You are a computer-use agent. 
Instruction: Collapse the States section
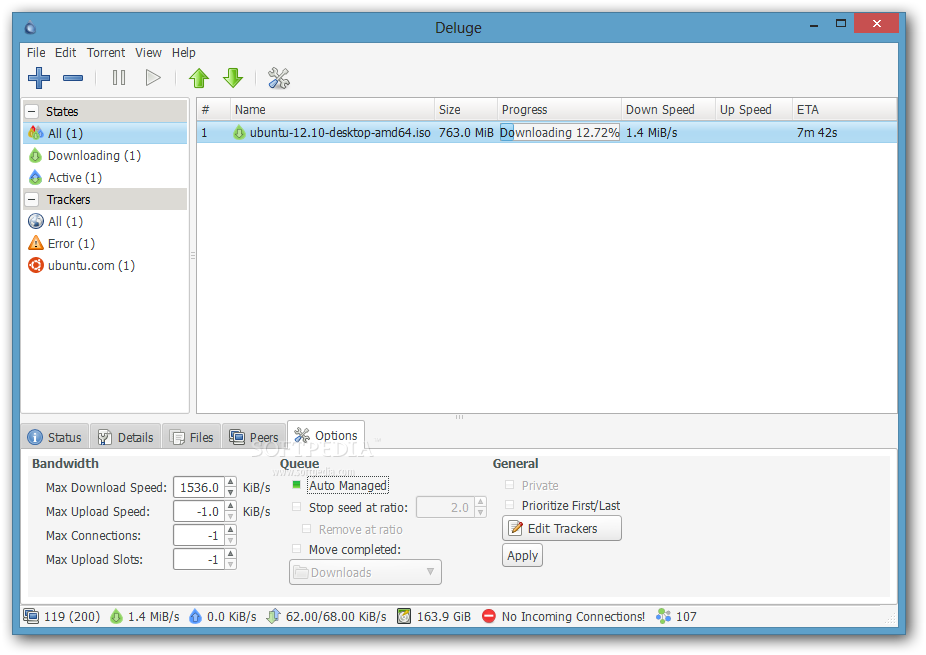pyautogui.click(x=32, y=111)
